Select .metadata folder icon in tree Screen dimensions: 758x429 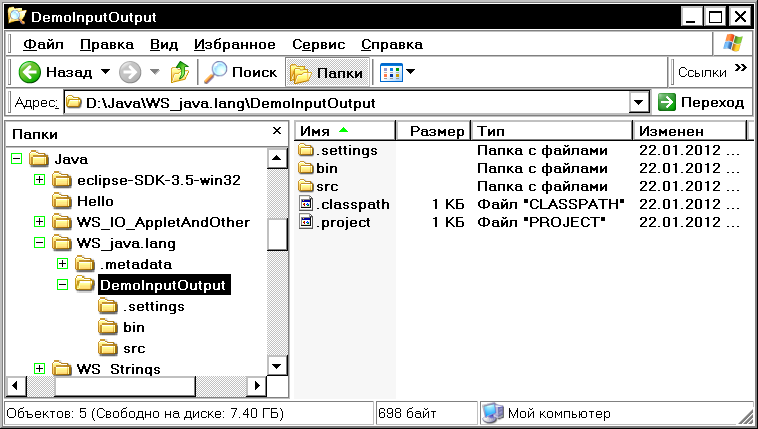pyautogui.click(x=85, y=264)
